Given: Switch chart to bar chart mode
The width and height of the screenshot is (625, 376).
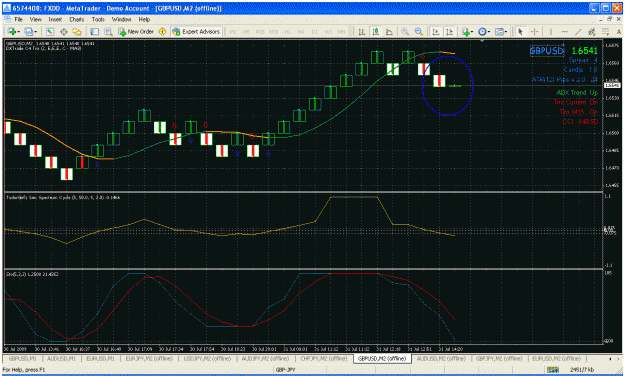Looking at the screenshot, I should (362, 31).
